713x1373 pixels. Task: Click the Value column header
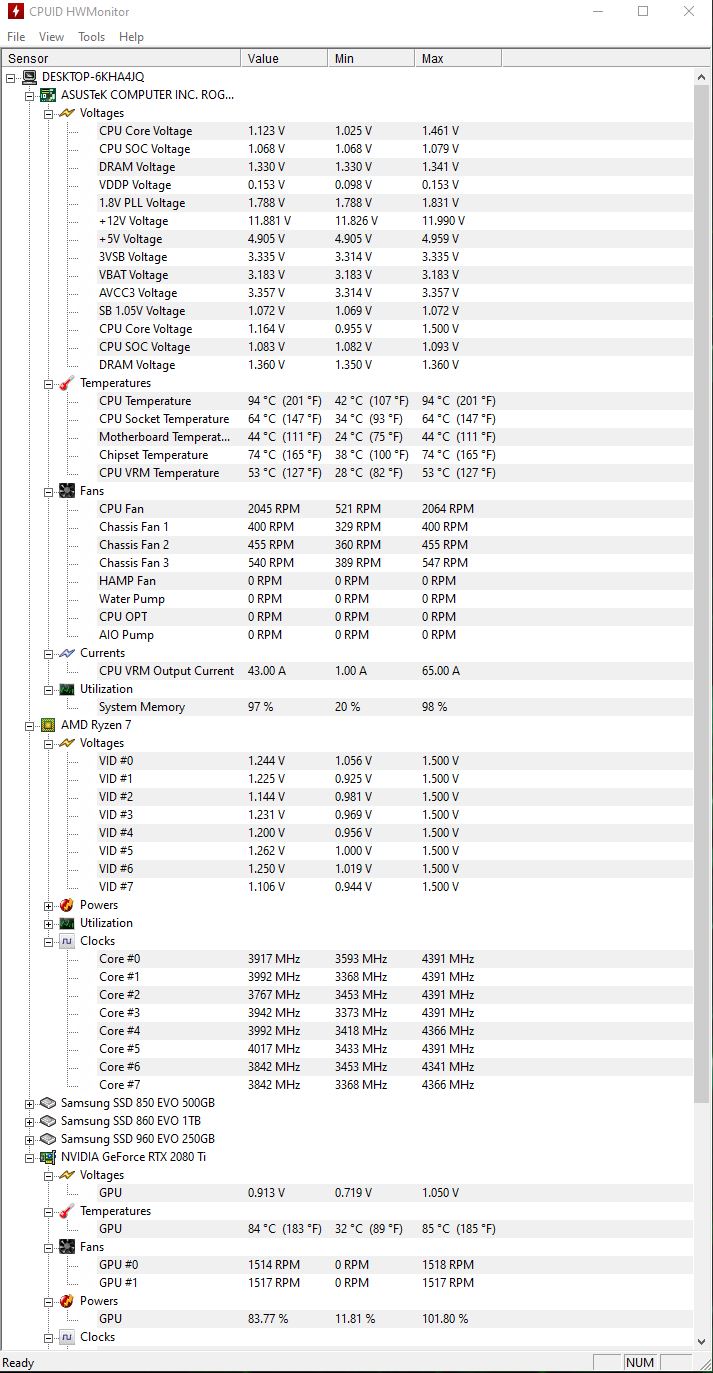tap(285, 58)
